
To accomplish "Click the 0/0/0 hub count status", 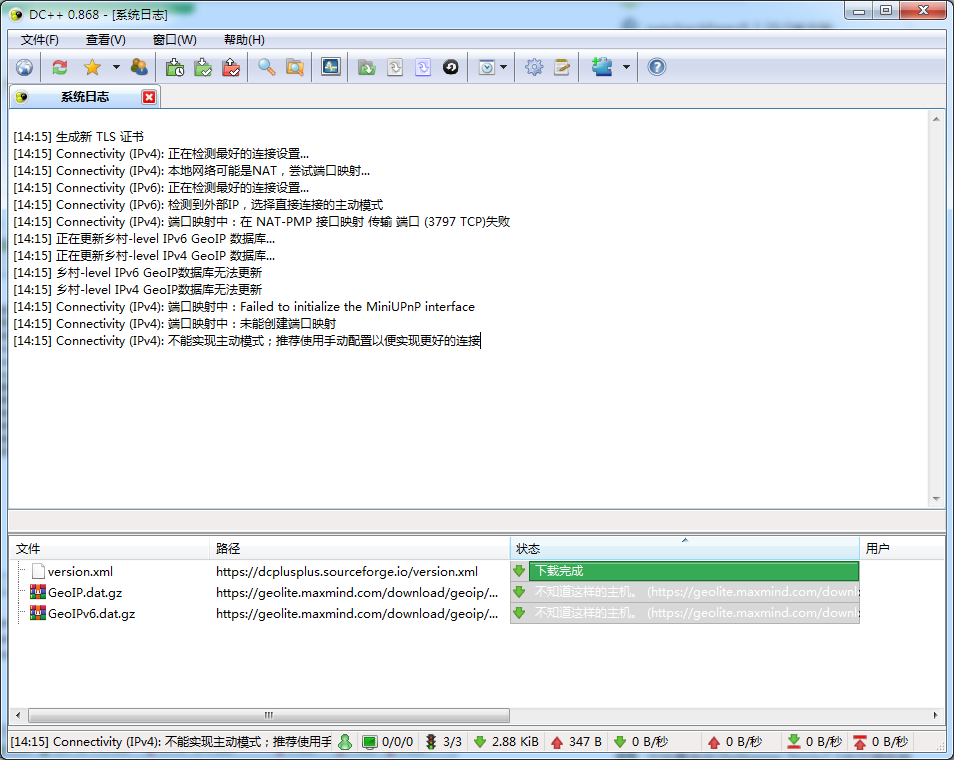I will coord(388,742).
